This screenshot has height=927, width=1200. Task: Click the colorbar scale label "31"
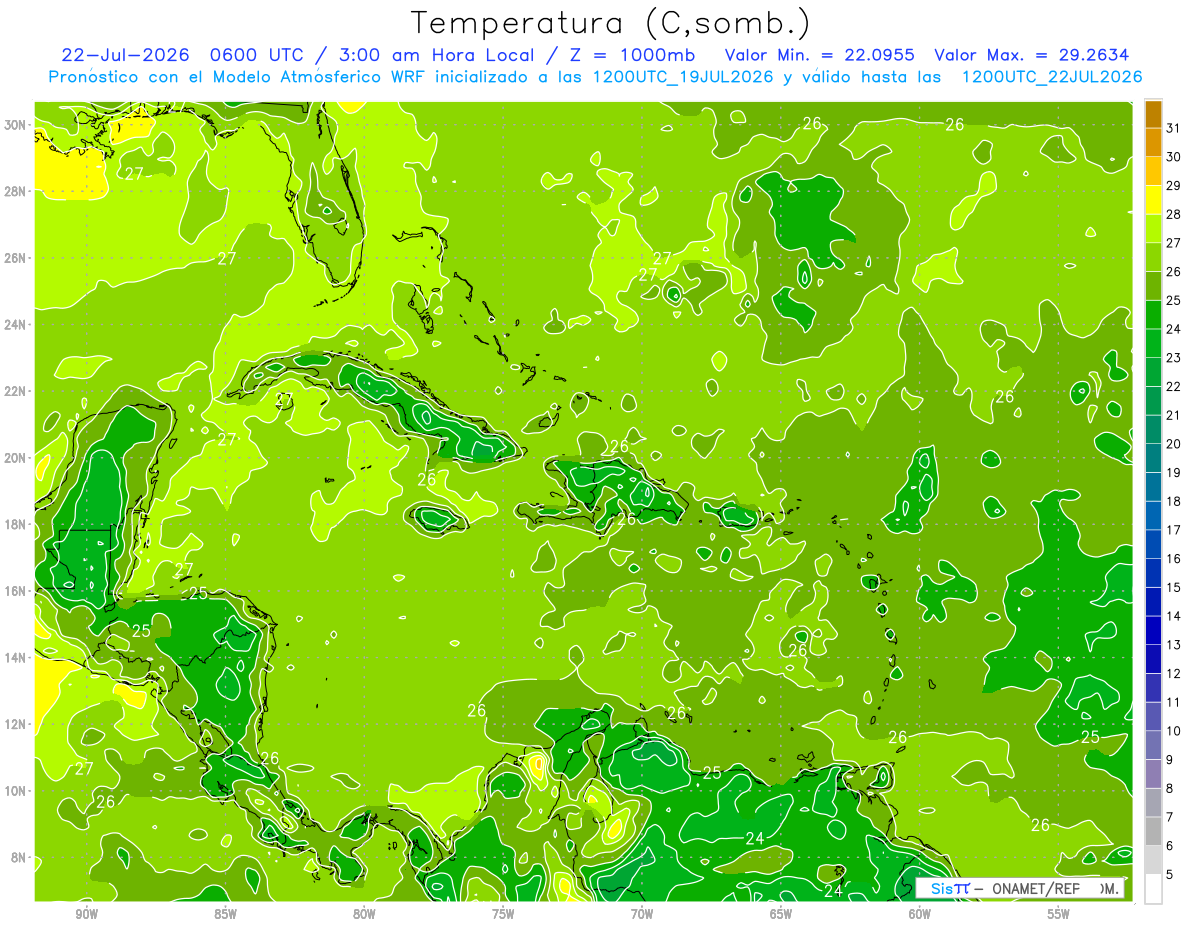[1174, 128]
